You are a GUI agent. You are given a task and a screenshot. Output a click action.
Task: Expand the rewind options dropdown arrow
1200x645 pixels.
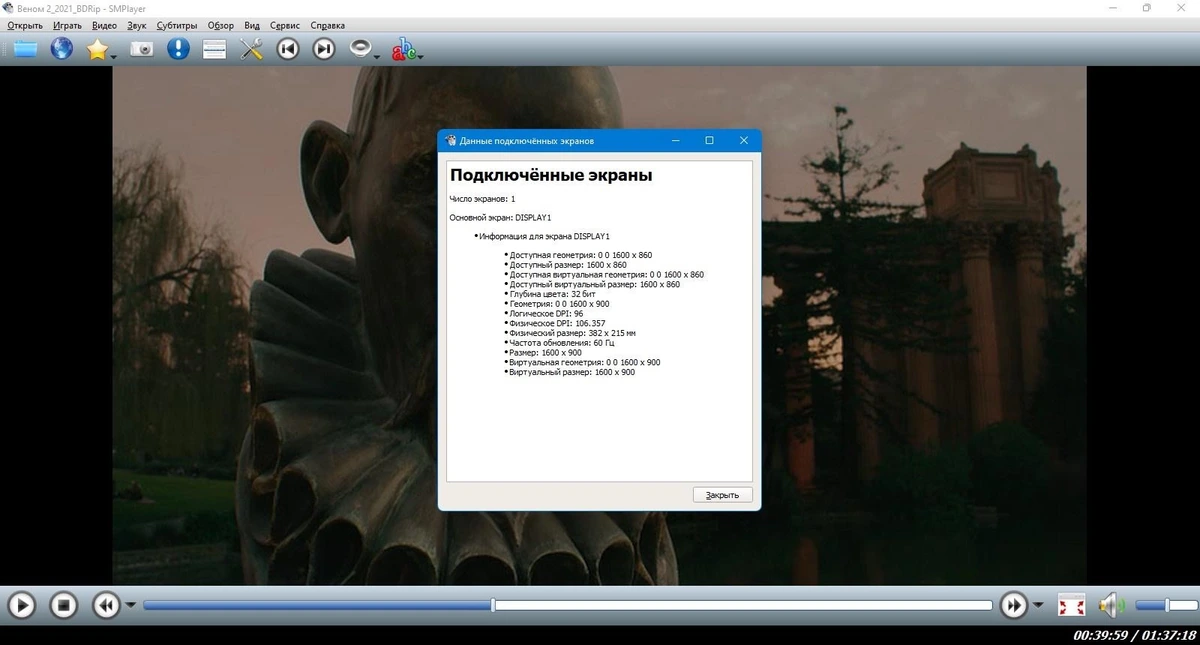click(130, 605)
